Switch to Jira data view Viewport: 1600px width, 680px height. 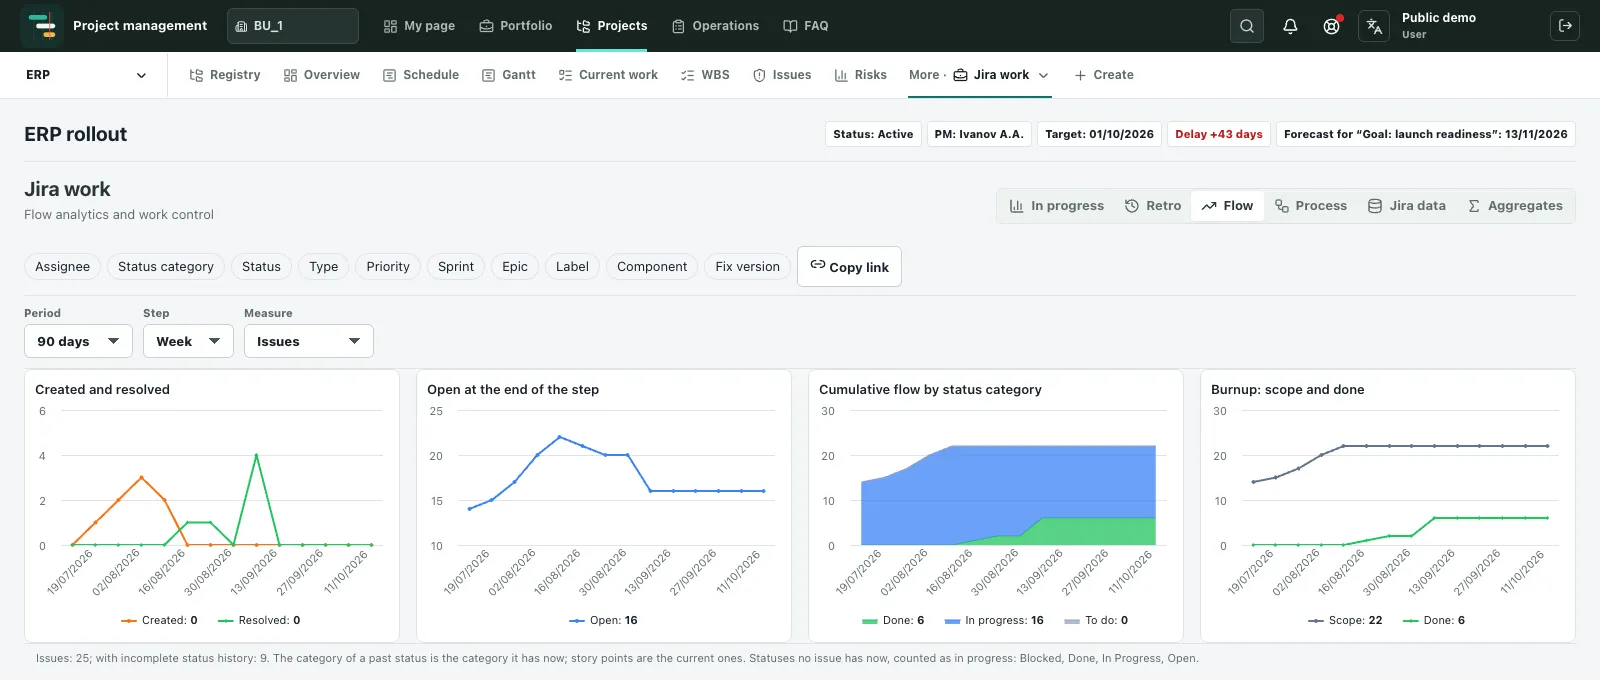pos(1407,206)
